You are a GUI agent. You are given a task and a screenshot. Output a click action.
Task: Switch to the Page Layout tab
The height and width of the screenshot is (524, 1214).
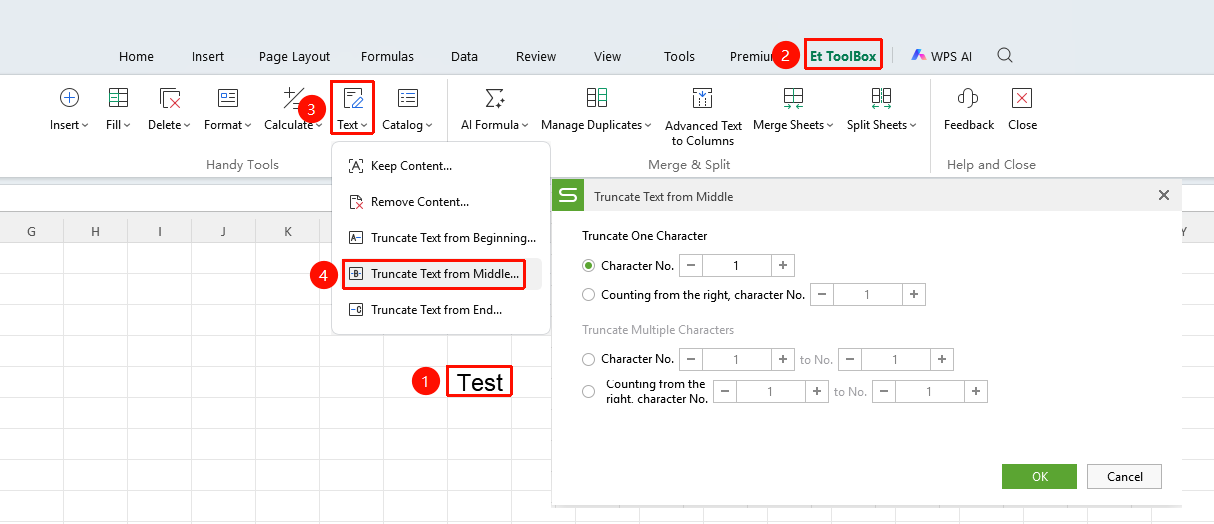point(294,56)
